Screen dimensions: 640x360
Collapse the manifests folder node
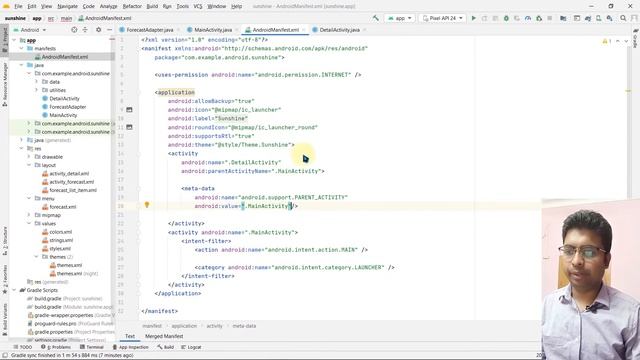pyautogui.click(x=22, y=48)
